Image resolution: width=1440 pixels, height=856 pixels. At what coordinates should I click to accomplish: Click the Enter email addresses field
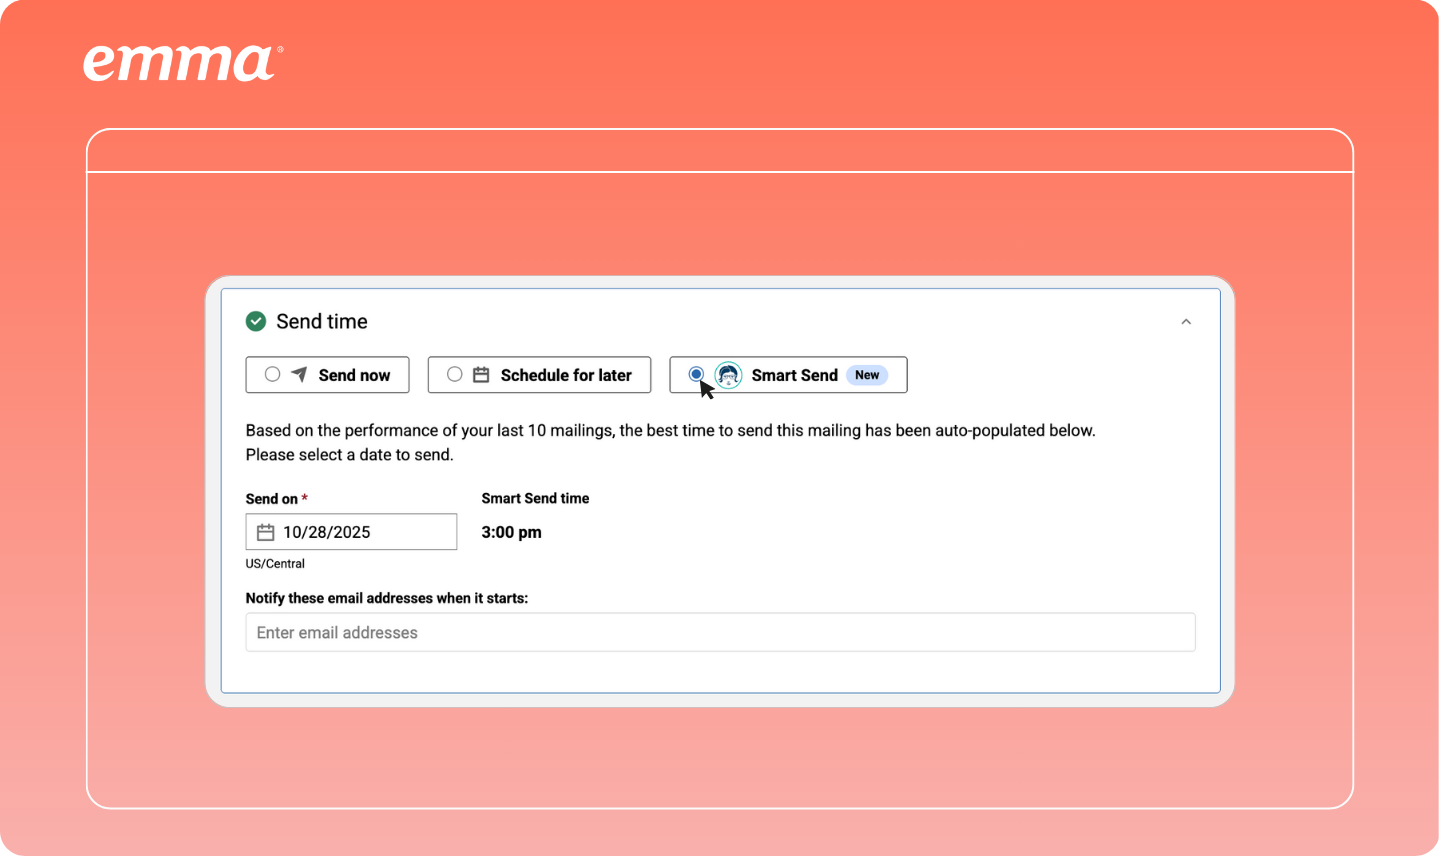[720, 632]
